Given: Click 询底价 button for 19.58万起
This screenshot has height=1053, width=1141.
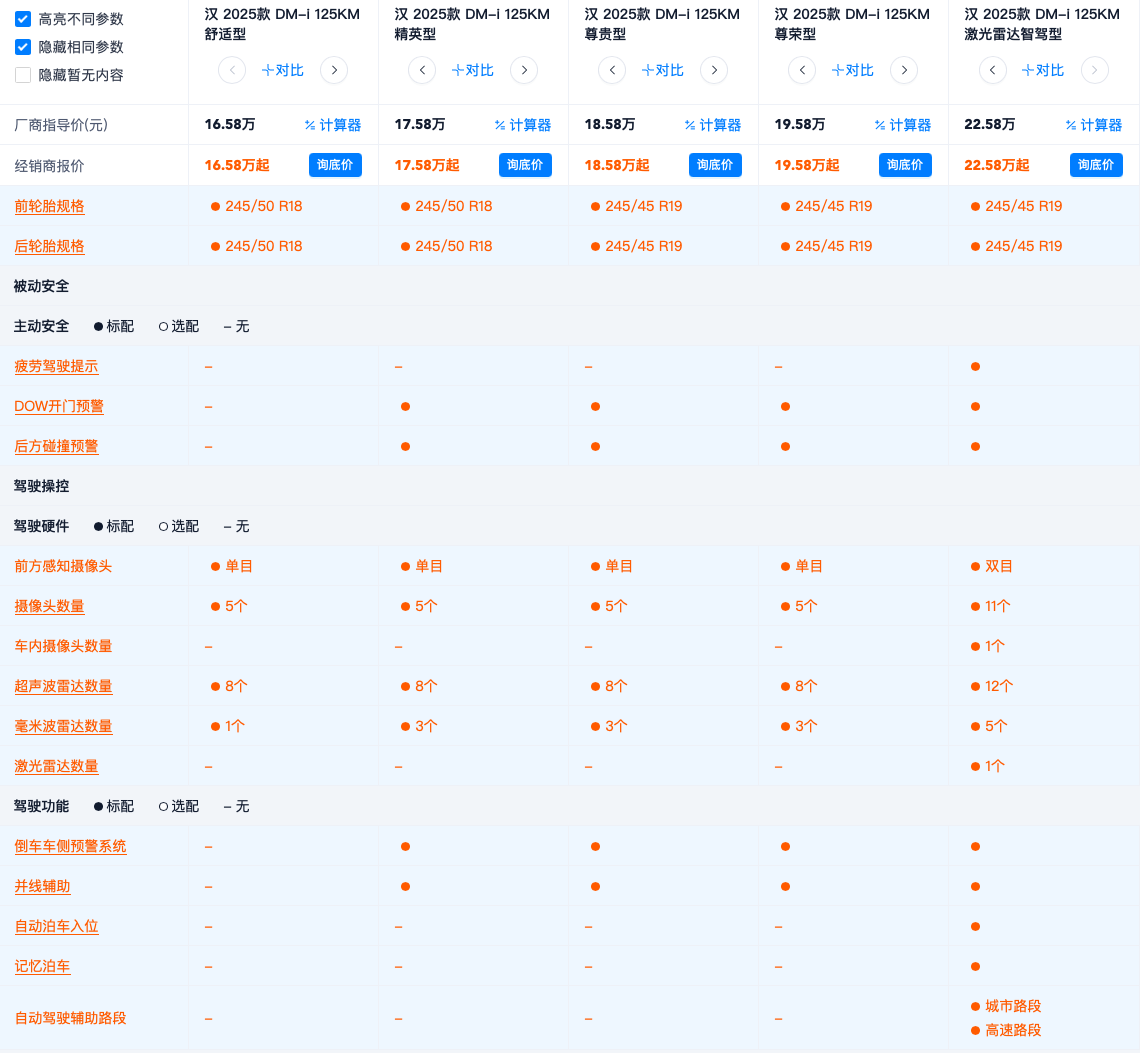Looking at the screenshot, I should pos(905,165).
